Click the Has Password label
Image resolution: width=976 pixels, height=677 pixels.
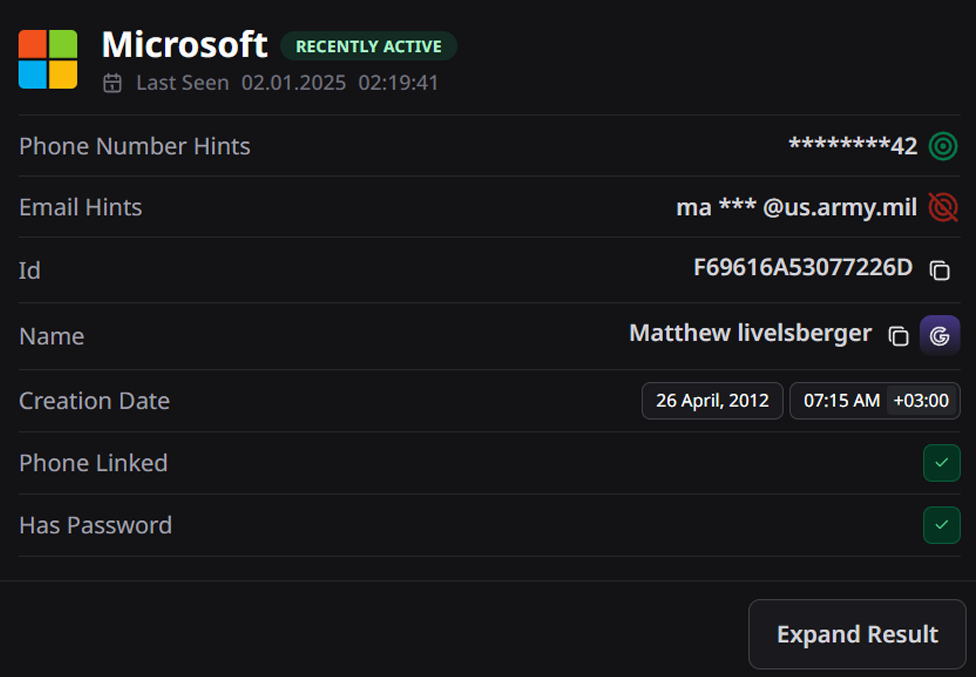[x=95, y=525]
